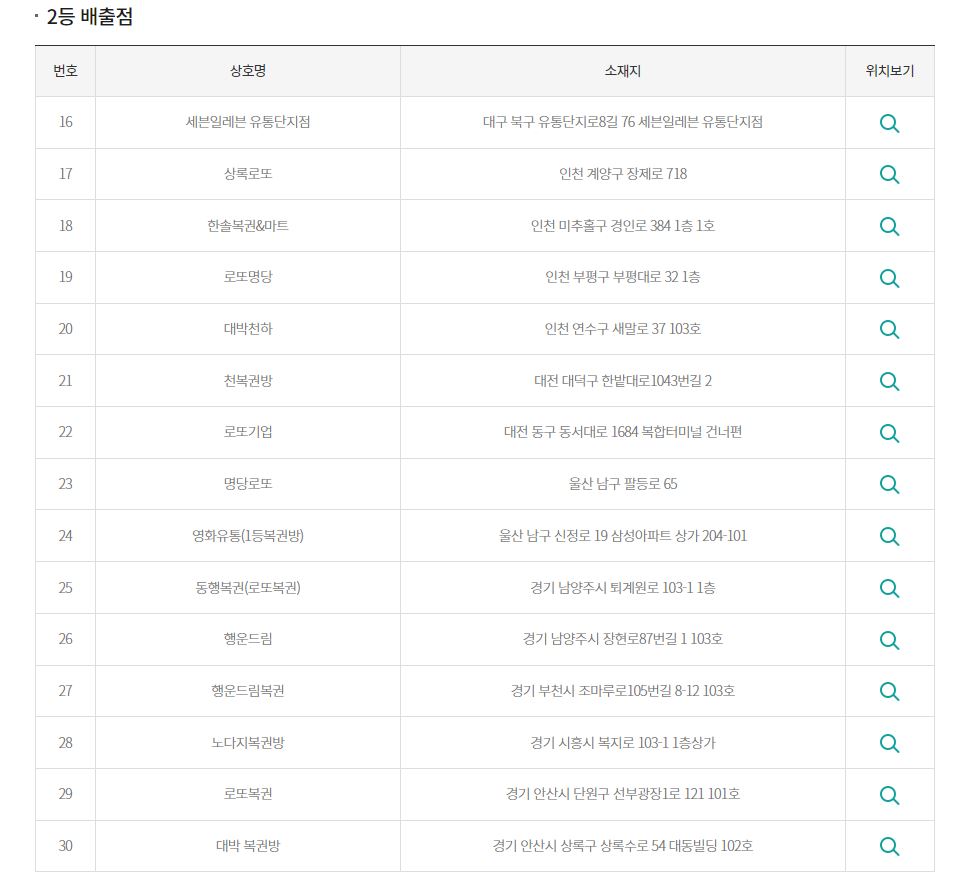Show location for 행운드림복권 row 27
957x891 pixels.
tap(889, 691)
